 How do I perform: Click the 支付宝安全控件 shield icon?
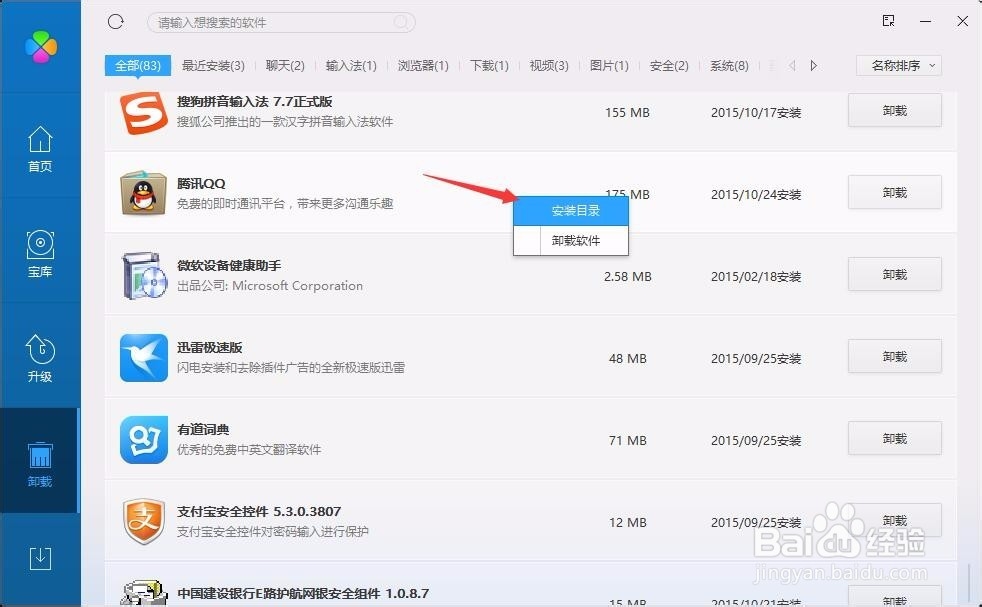pos(144,522)
